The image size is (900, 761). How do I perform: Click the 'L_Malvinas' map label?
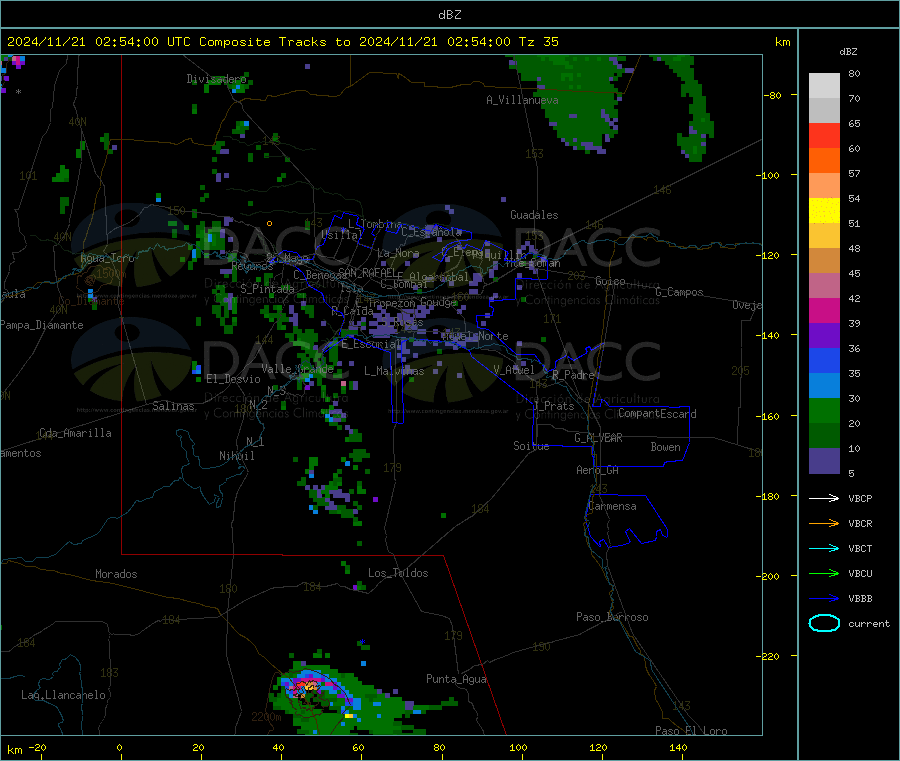(394, 371)
